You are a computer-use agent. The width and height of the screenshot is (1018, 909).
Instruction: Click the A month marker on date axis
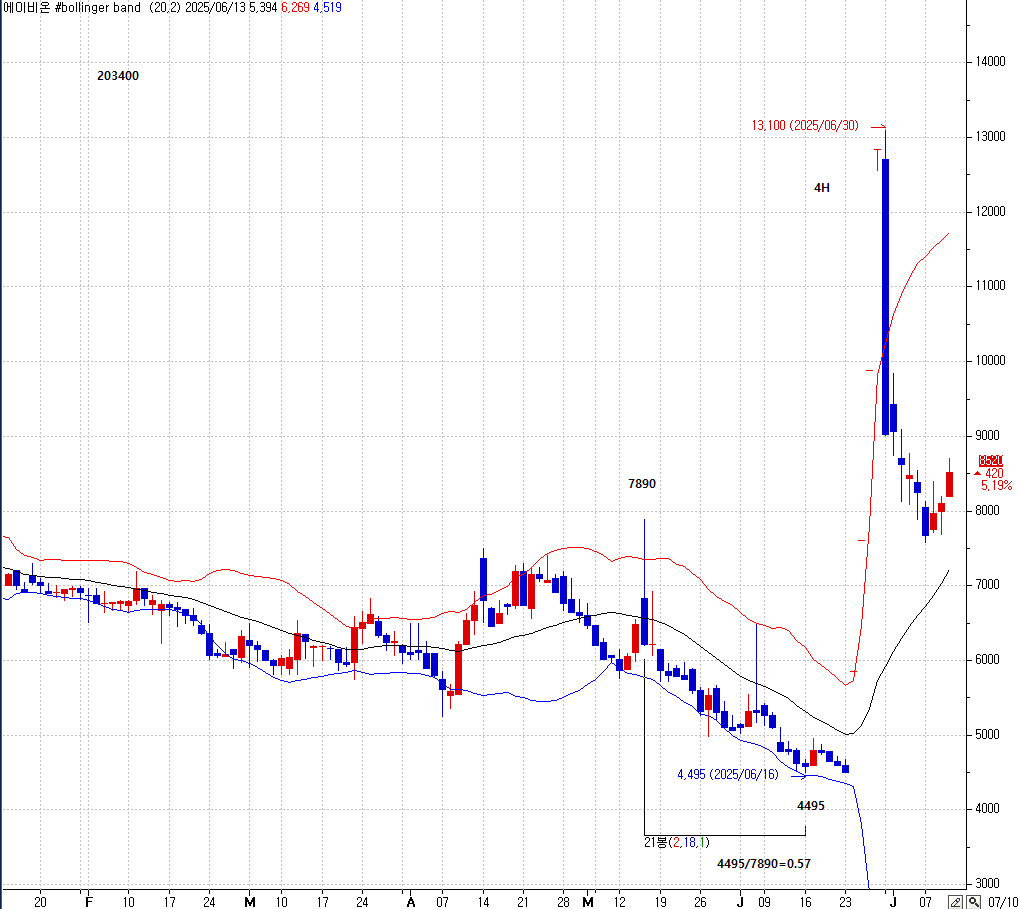pos(410,902)
